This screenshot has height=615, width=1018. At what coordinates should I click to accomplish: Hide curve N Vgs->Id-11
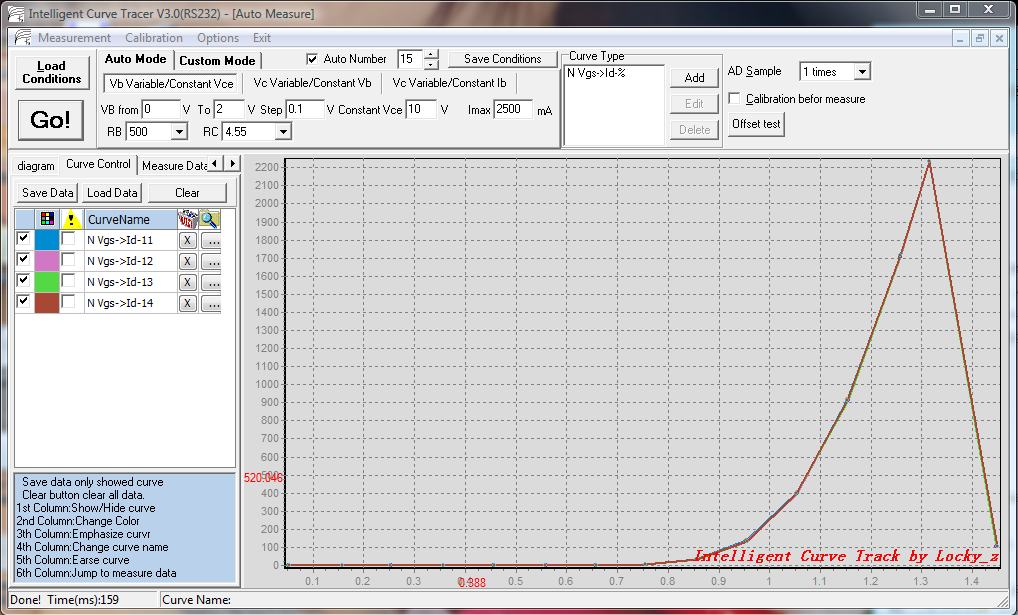[x=23, y=238]
